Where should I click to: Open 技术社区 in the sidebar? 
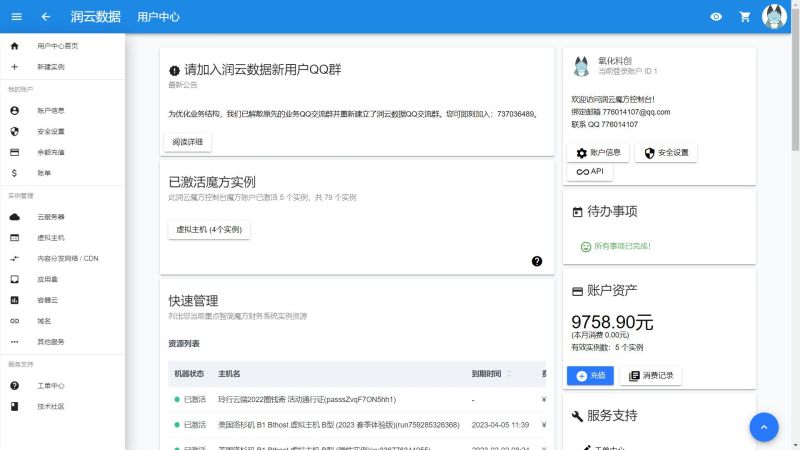(62, 407)
